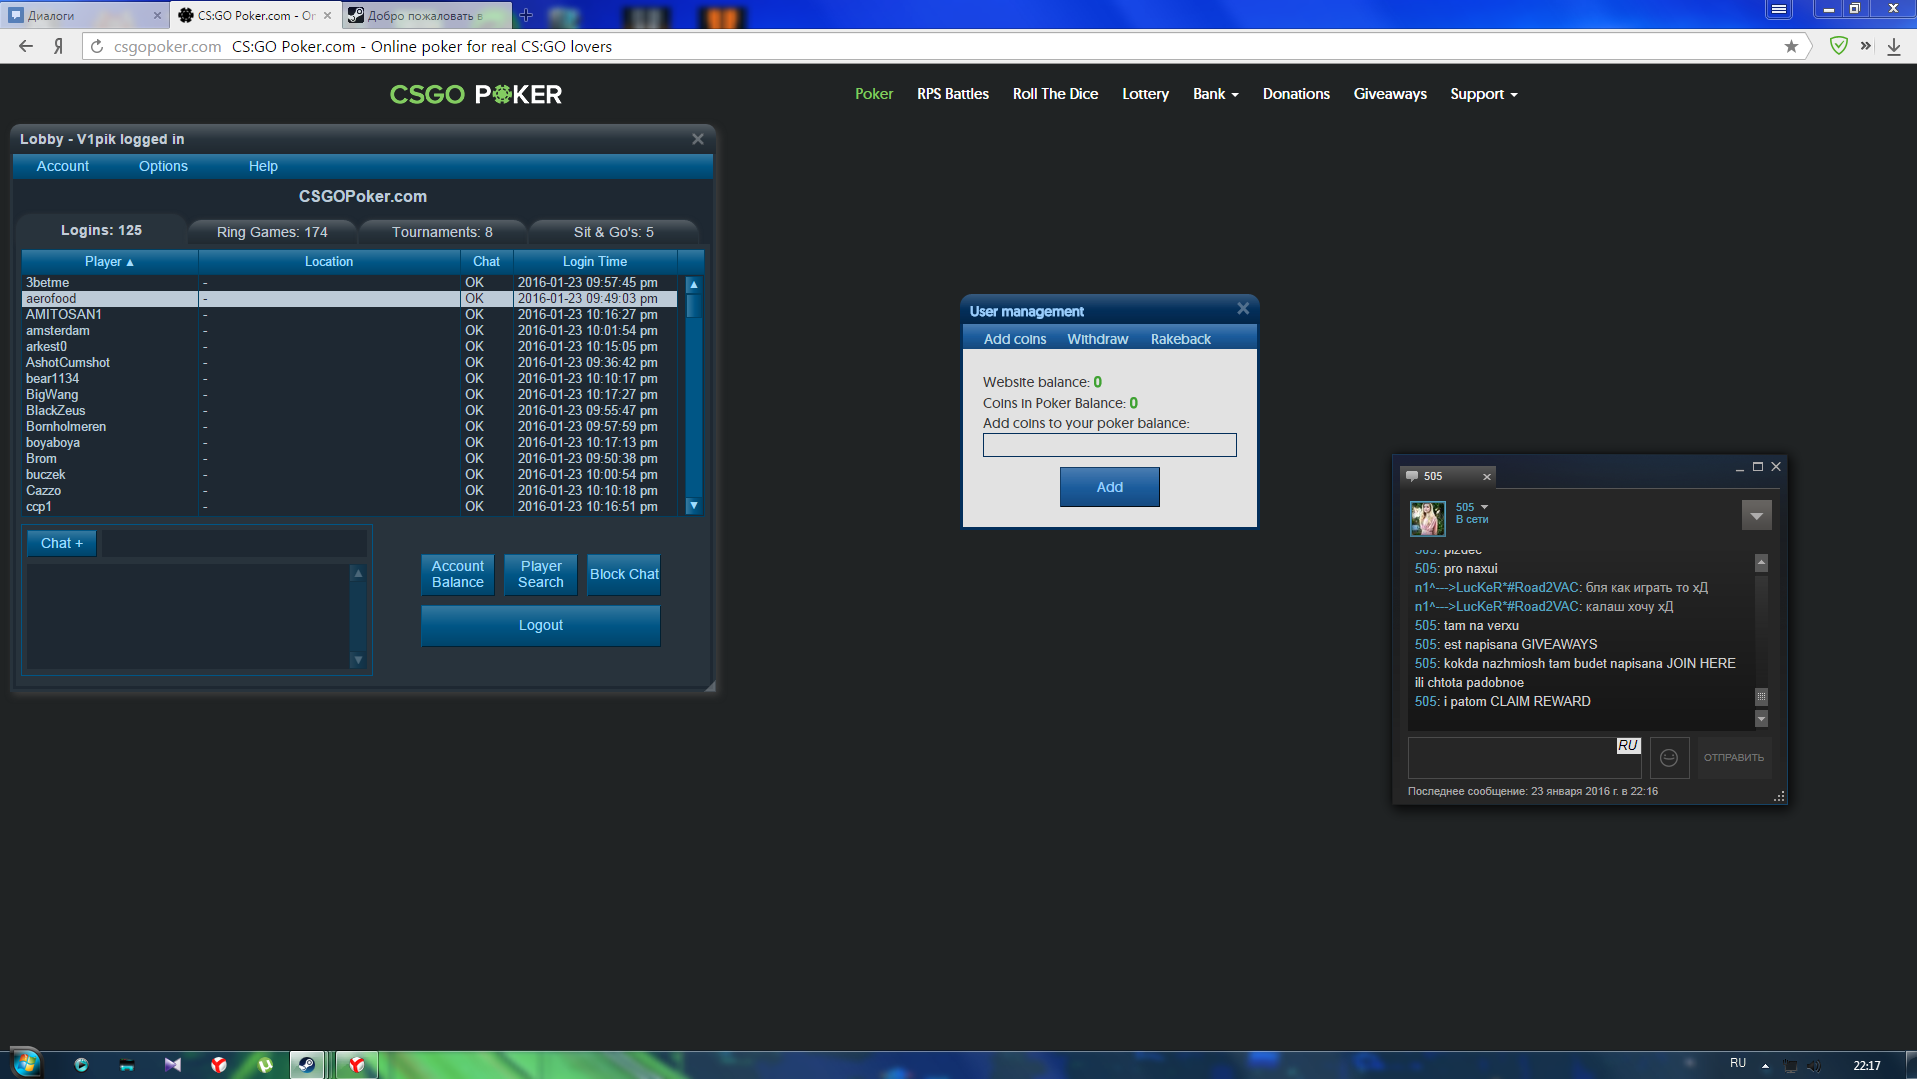The height and width of the screenshot is (1079, 1917).
Task: Open the Support dropdown menu
Action: pos(1484,94)
